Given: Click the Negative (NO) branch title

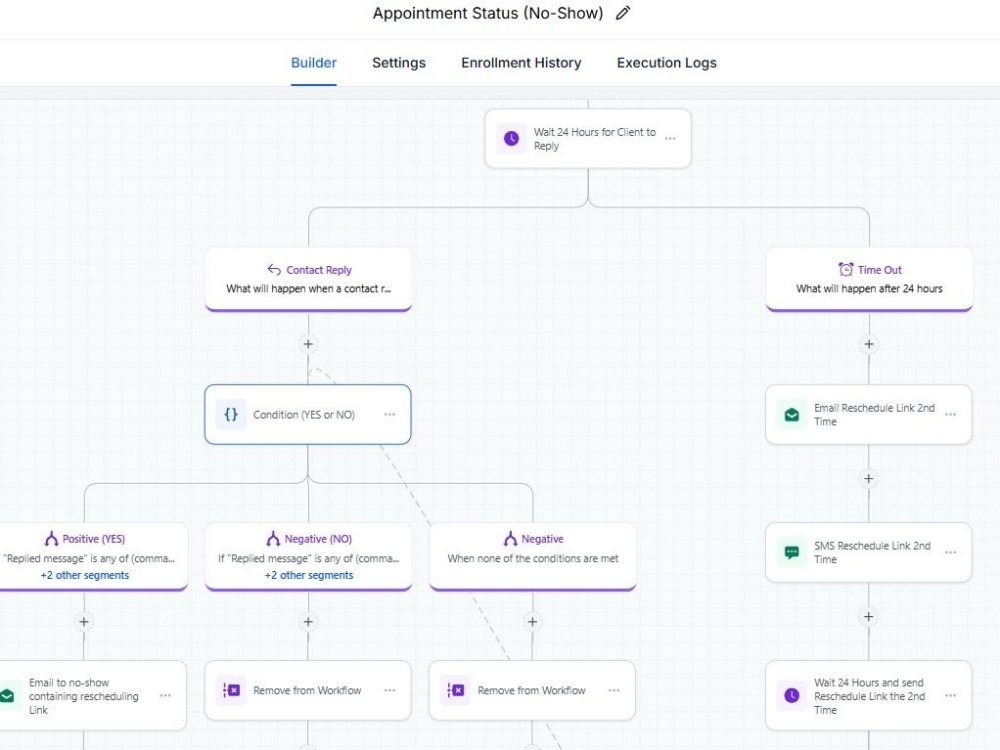Looking at the screenshot, I should pos(318,539).
